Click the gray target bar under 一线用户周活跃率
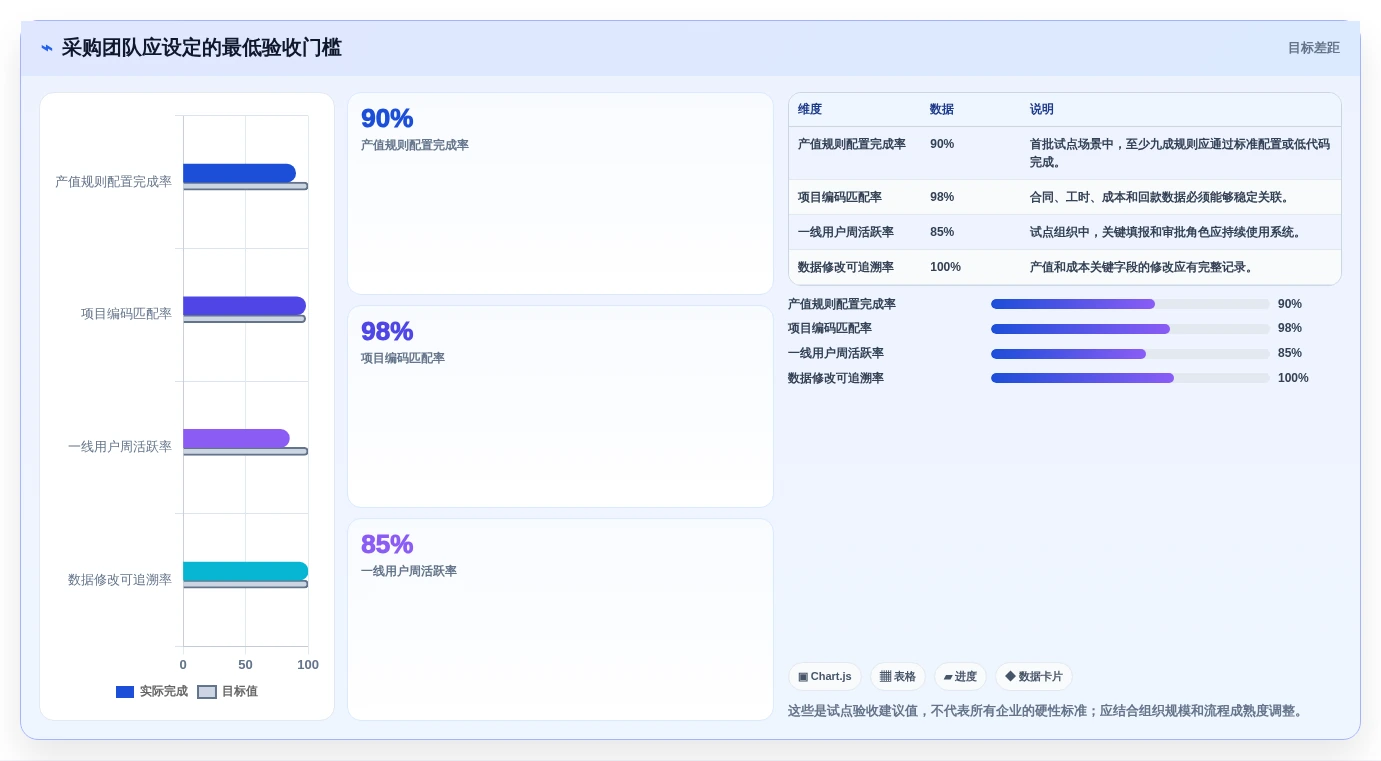Screen dimensions: 1381x761 [x=245, y=451]
